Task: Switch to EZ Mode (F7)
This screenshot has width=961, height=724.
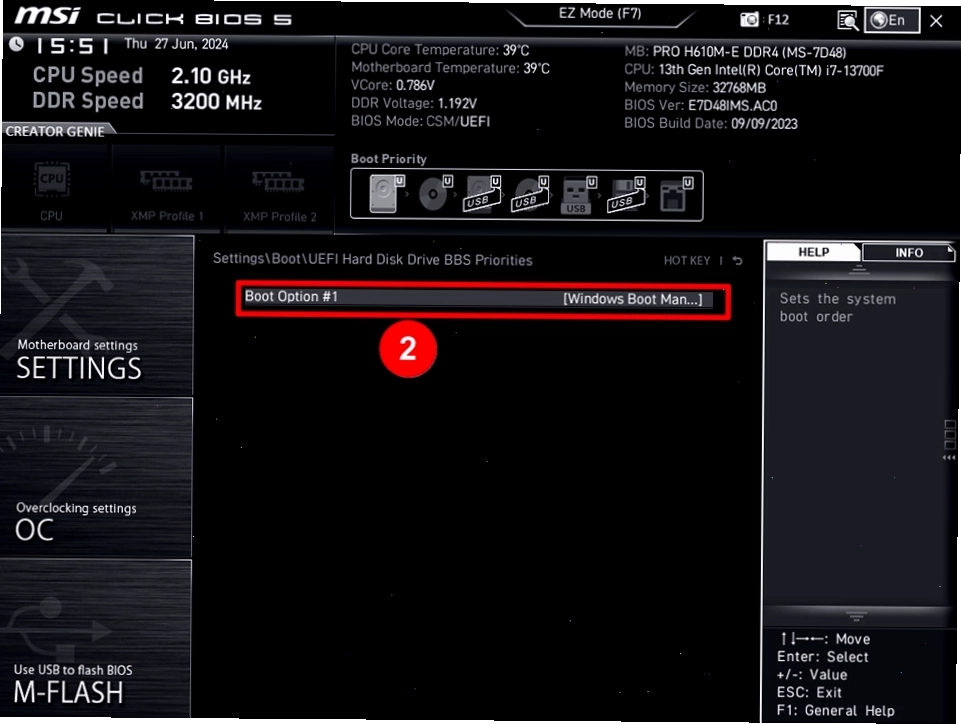Action: click(599, 13)
